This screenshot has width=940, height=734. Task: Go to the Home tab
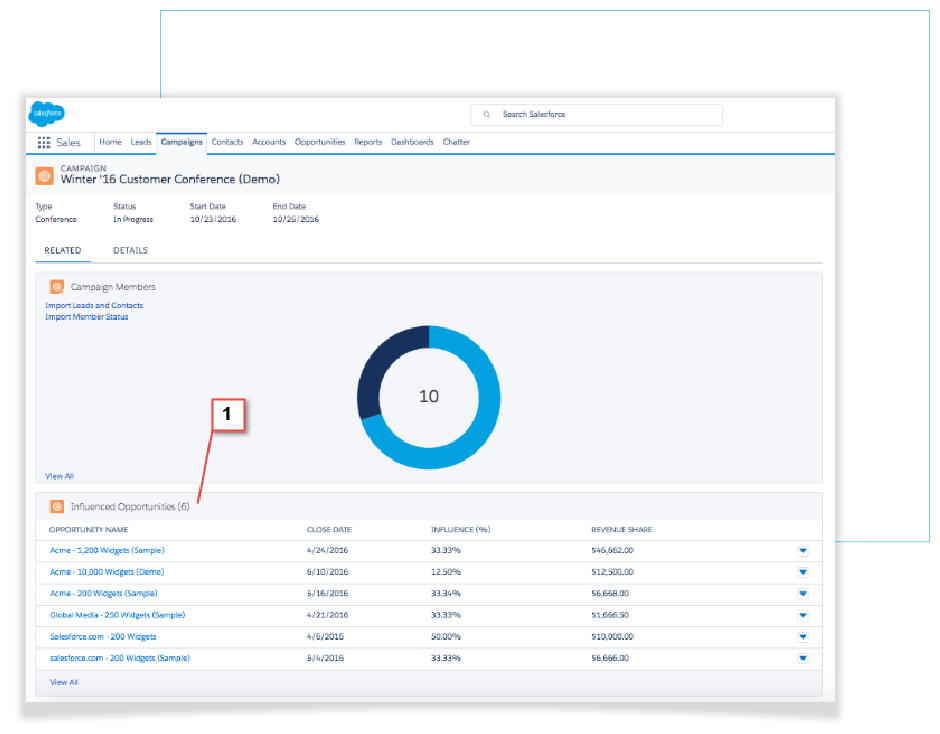coord(110,142)
